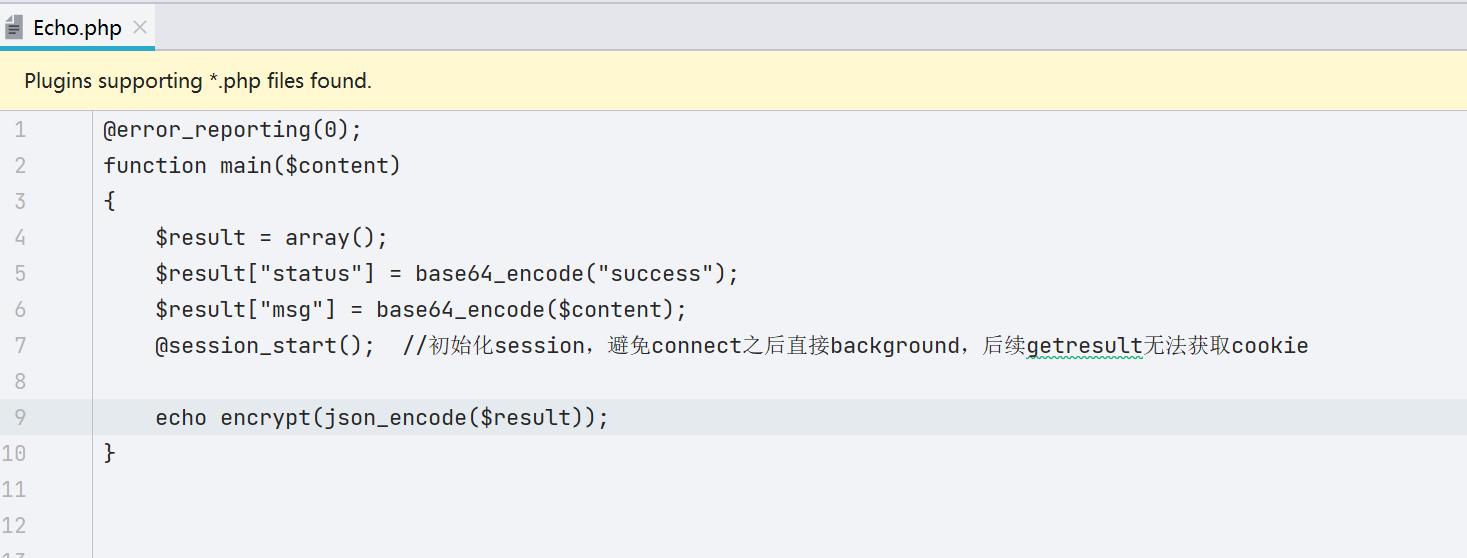Click the file icon on Echo.php tab
The image size is (1467, 558).
click(14, 28)
